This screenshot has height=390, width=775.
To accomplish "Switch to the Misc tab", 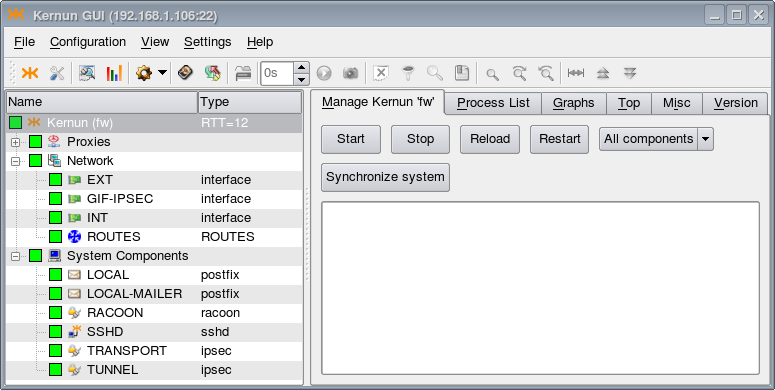I will 677,103.
